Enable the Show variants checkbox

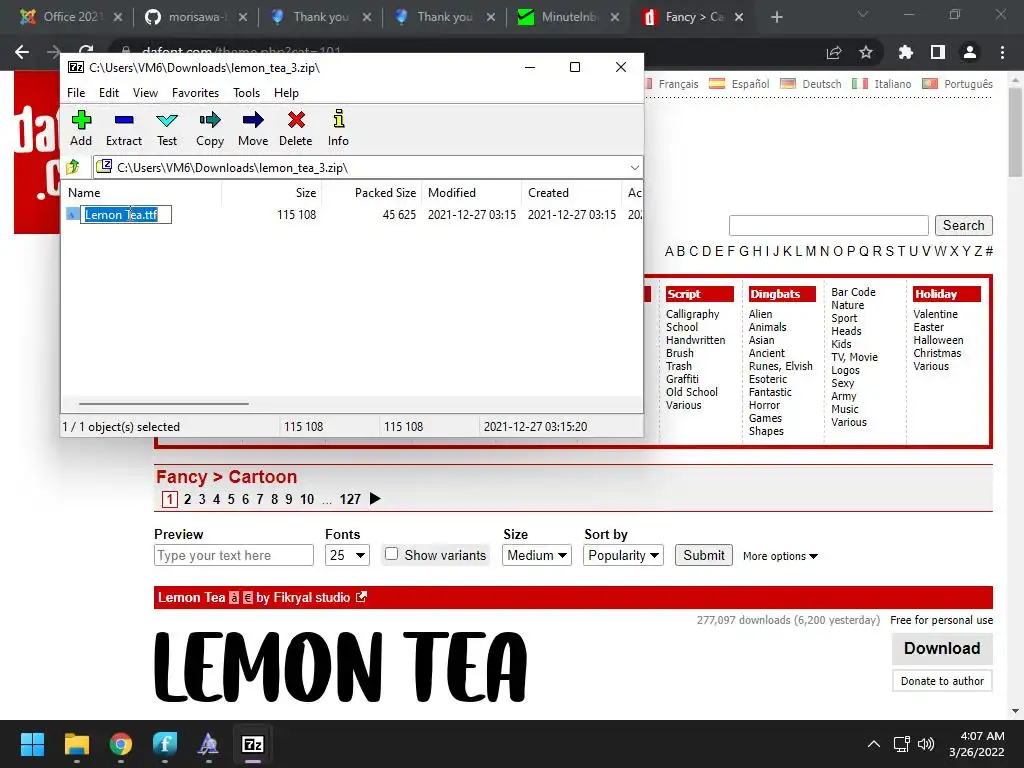(391, 554)
